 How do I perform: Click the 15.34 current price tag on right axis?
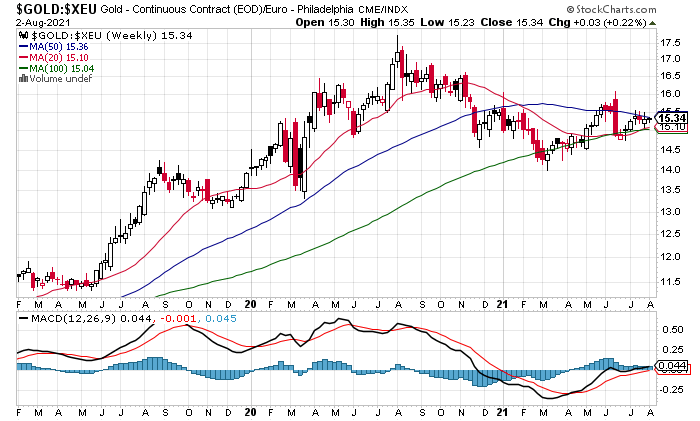click(x=672, y=118)
